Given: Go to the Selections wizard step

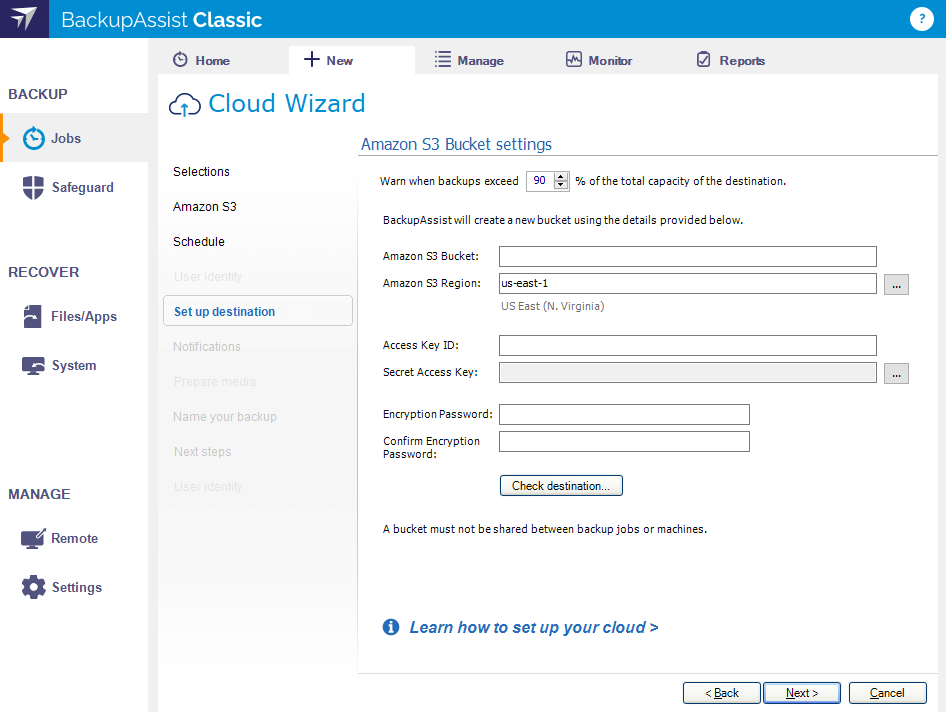Looking at the screenshot, I should click(x=201, y=171).
